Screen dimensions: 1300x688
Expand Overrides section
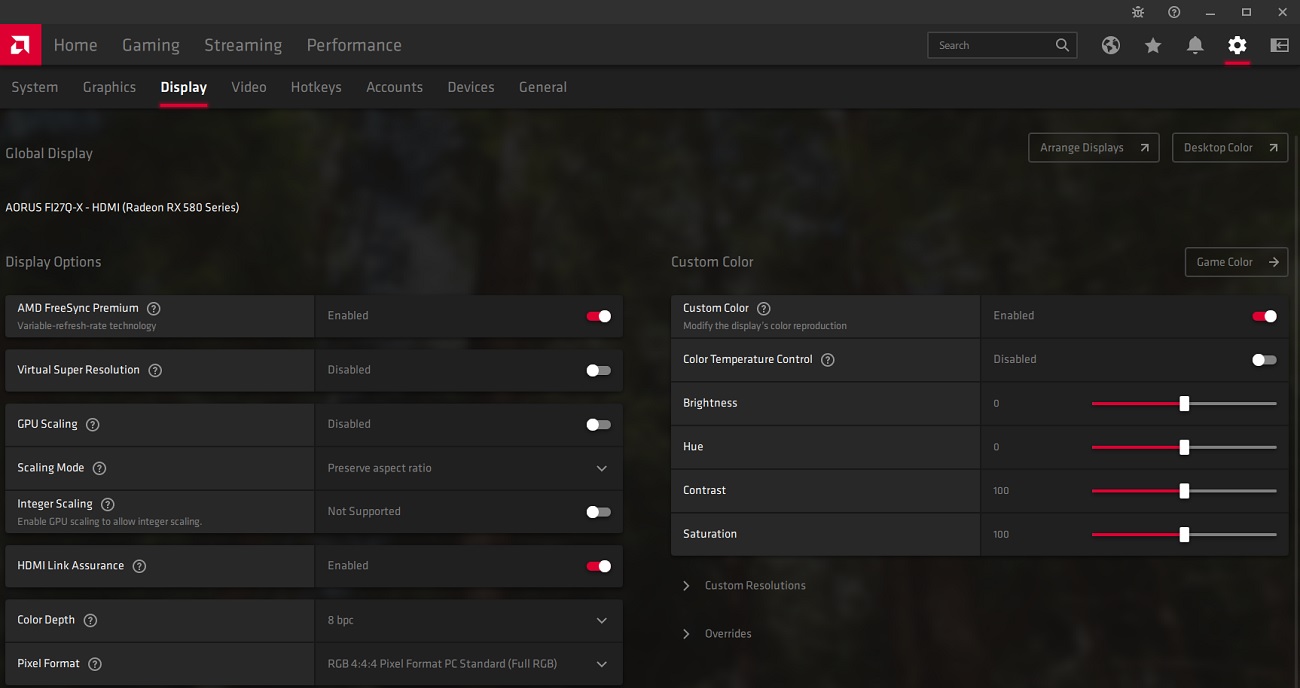717,634
